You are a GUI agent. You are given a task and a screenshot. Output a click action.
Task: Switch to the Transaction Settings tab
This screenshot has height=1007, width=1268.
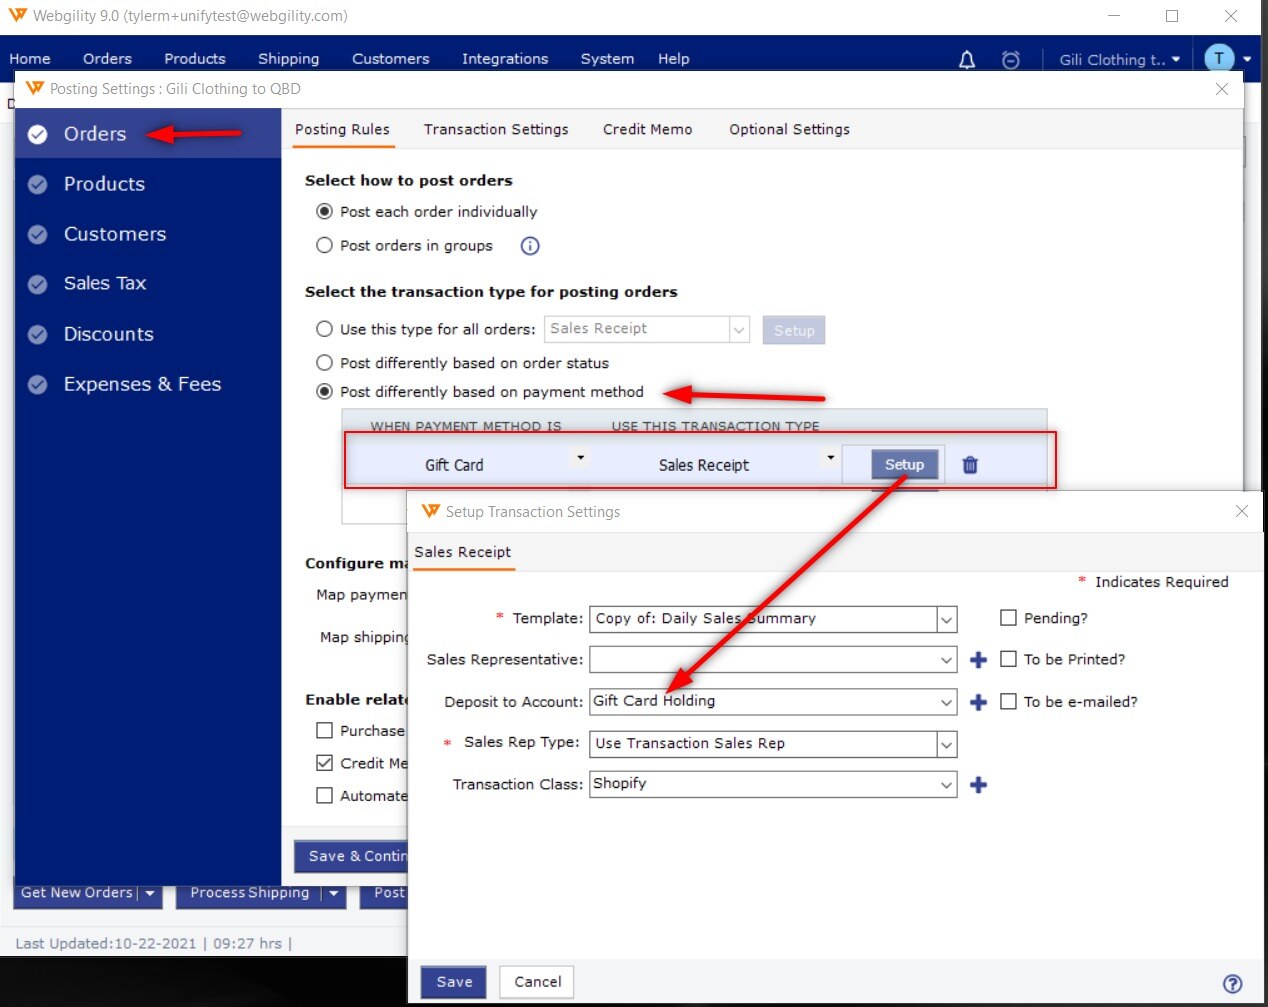pyautogui.click(x=496, y=129)
